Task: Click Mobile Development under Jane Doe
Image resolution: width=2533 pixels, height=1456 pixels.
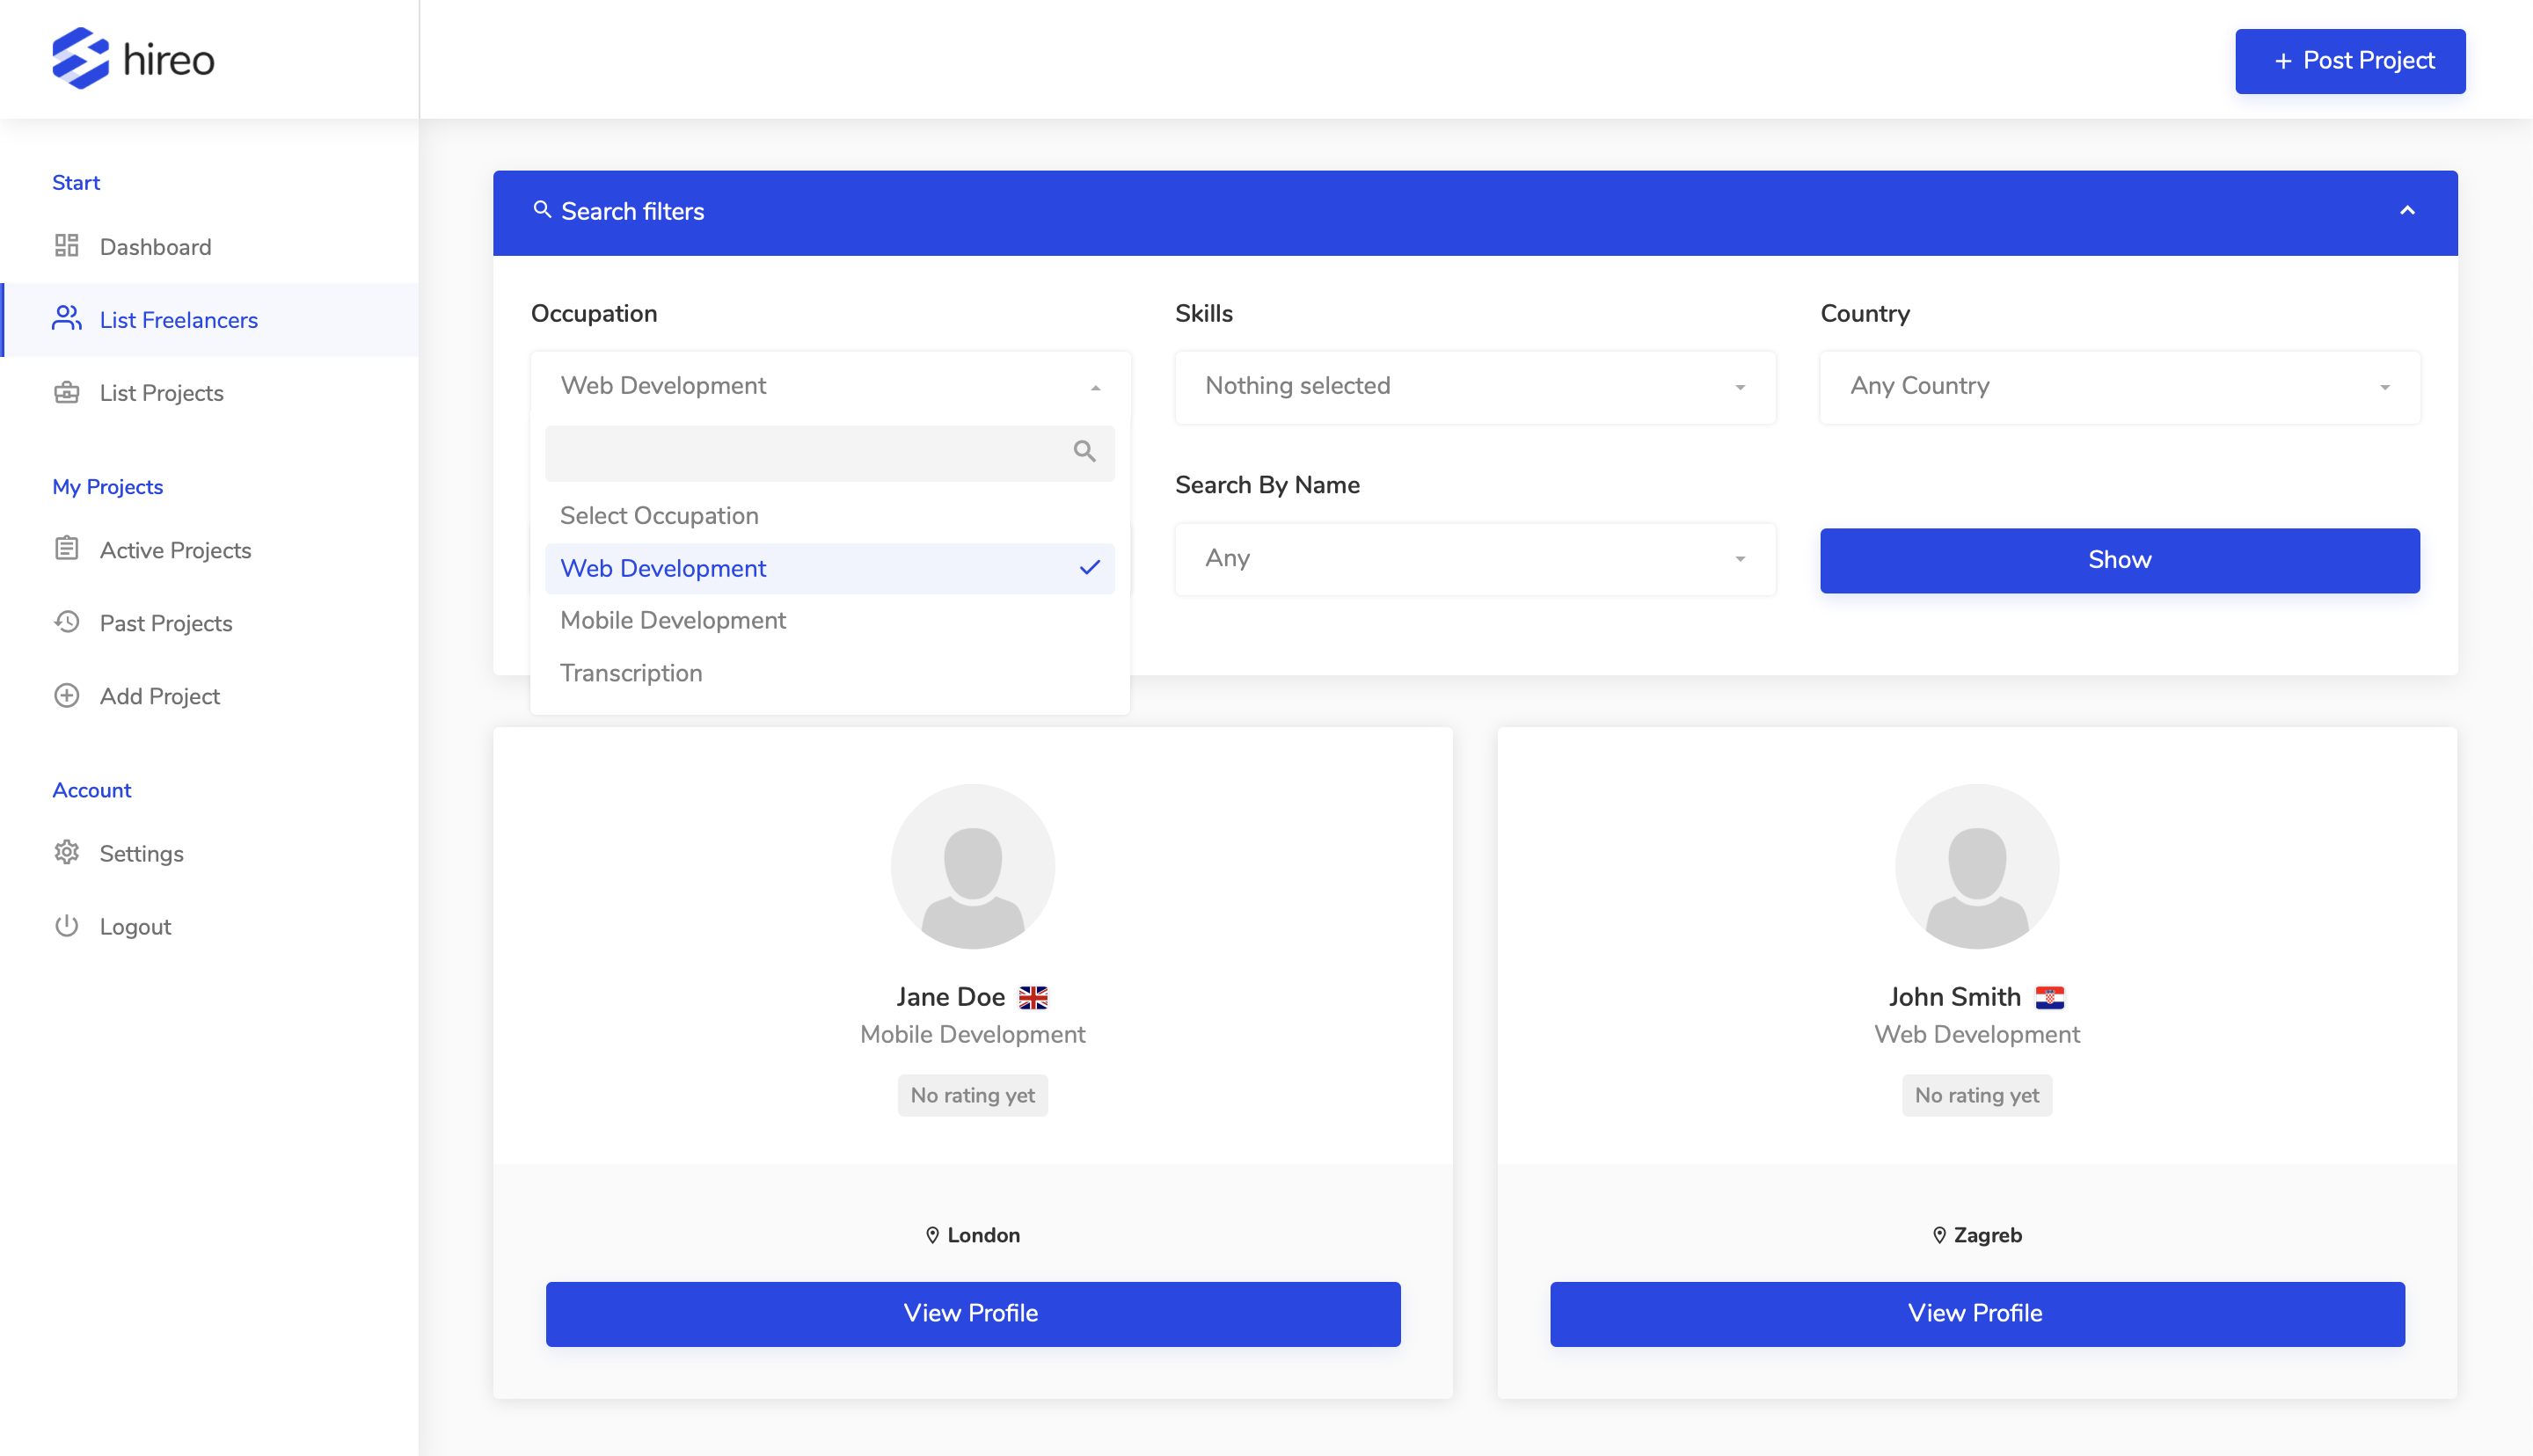Action: pyautogui.click(x=973, y=1035)
